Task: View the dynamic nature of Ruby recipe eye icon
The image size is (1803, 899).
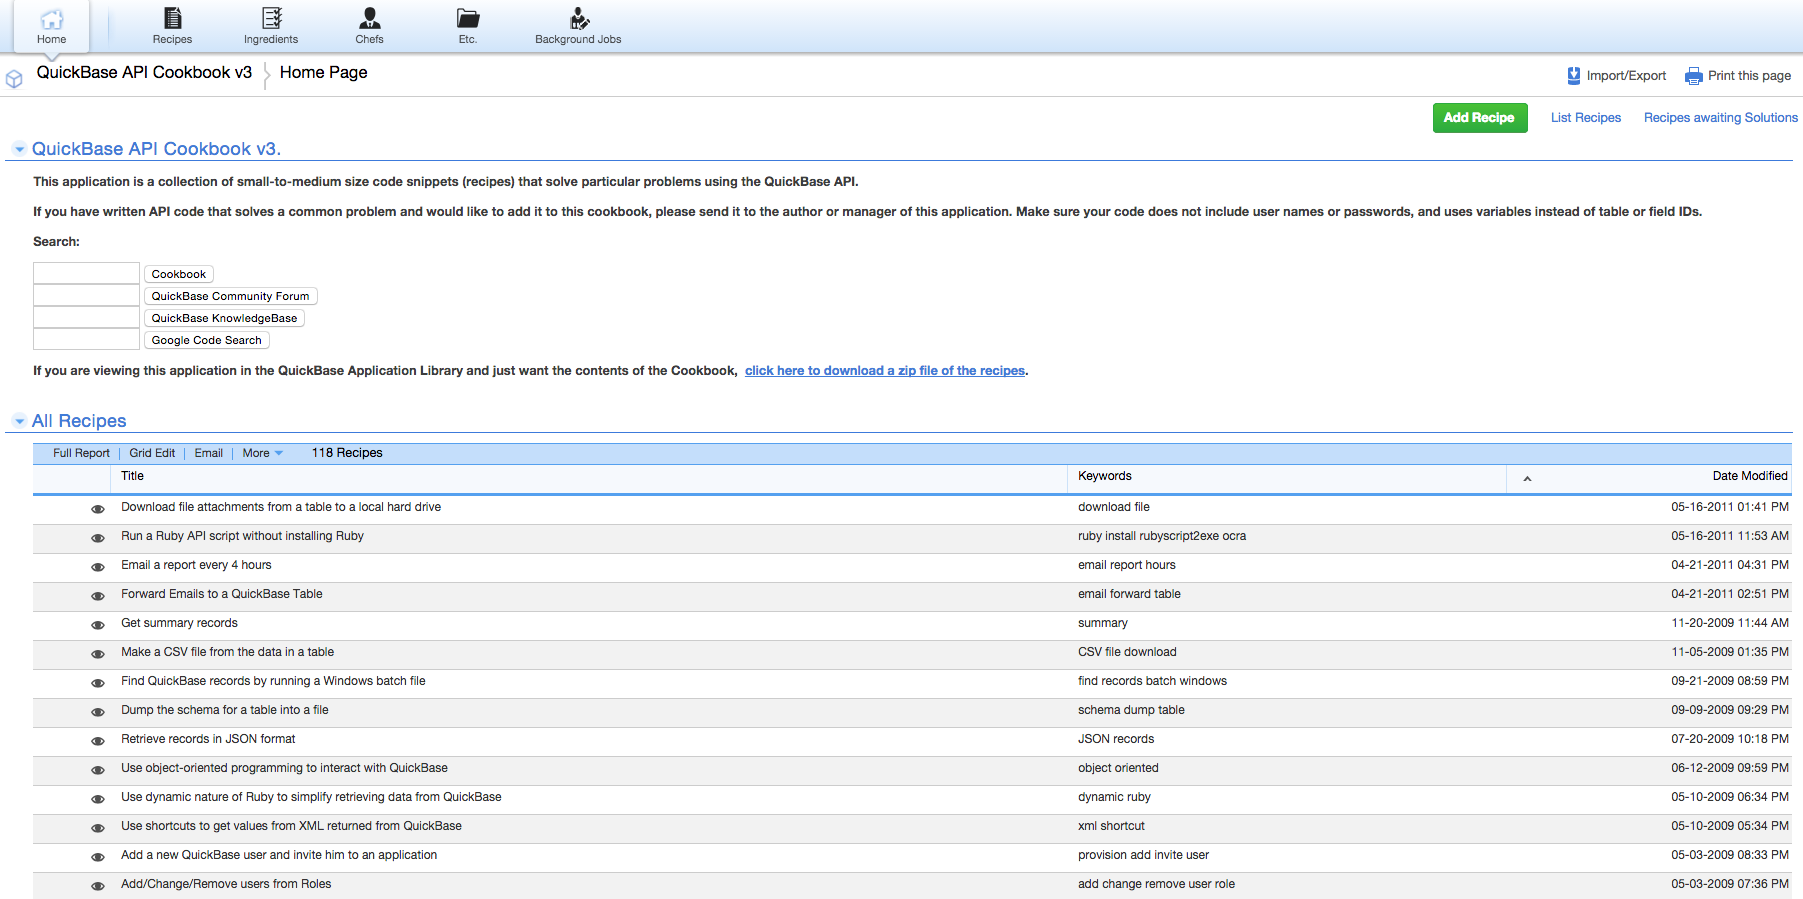Action: tap(98, 799)
